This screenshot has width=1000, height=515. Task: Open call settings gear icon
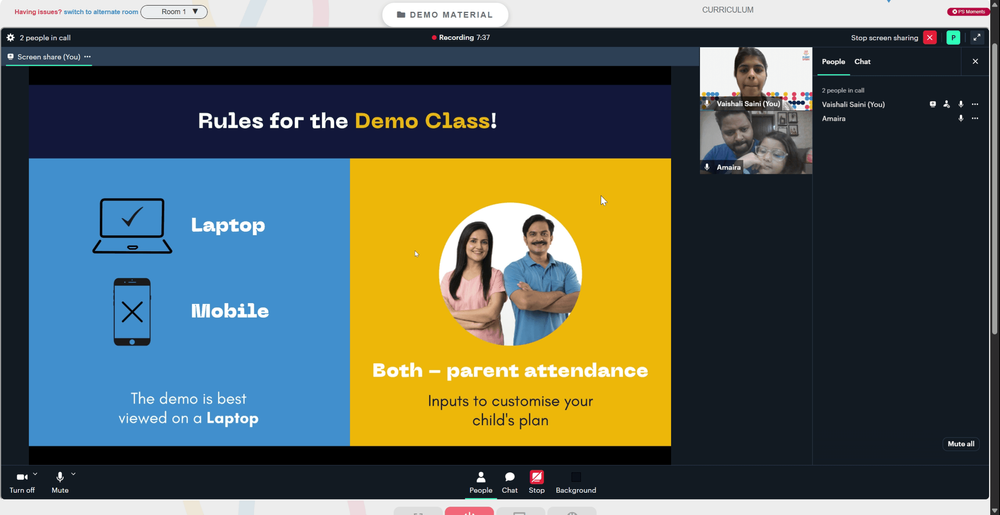click(10, 38)
